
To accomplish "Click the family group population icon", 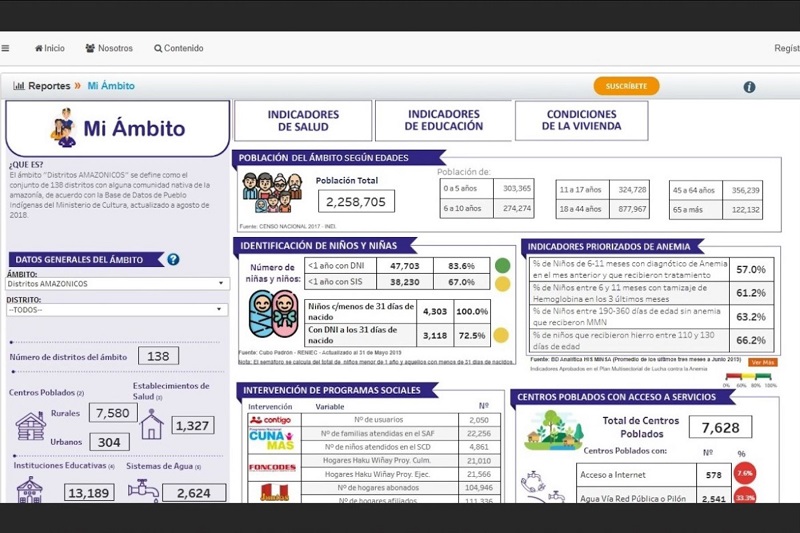I will pos(272,192).
